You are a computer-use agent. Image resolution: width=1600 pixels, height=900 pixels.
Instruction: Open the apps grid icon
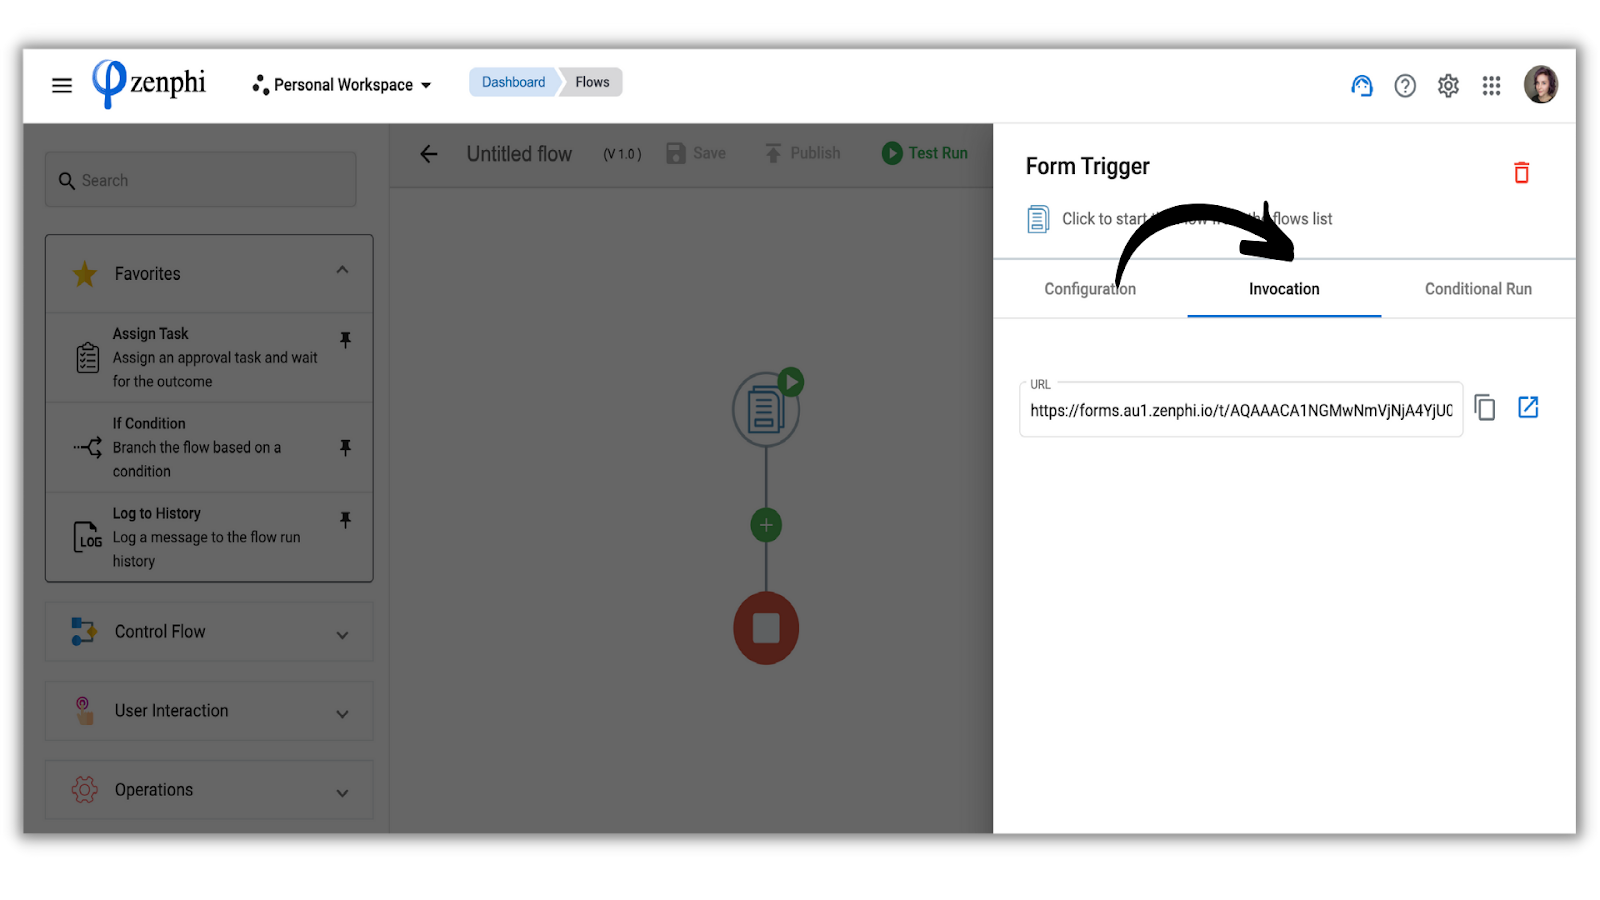tap(1491, 86)
